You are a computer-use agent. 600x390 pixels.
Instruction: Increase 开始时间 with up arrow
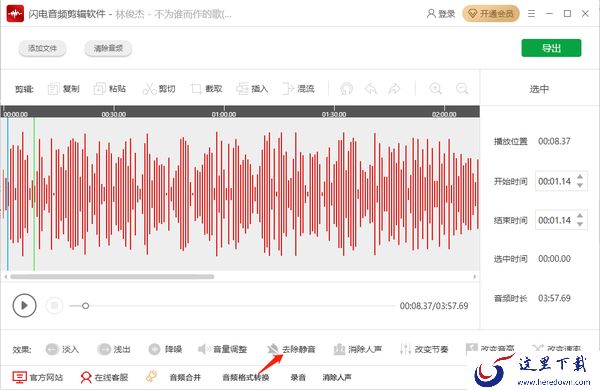pos(580,176)
